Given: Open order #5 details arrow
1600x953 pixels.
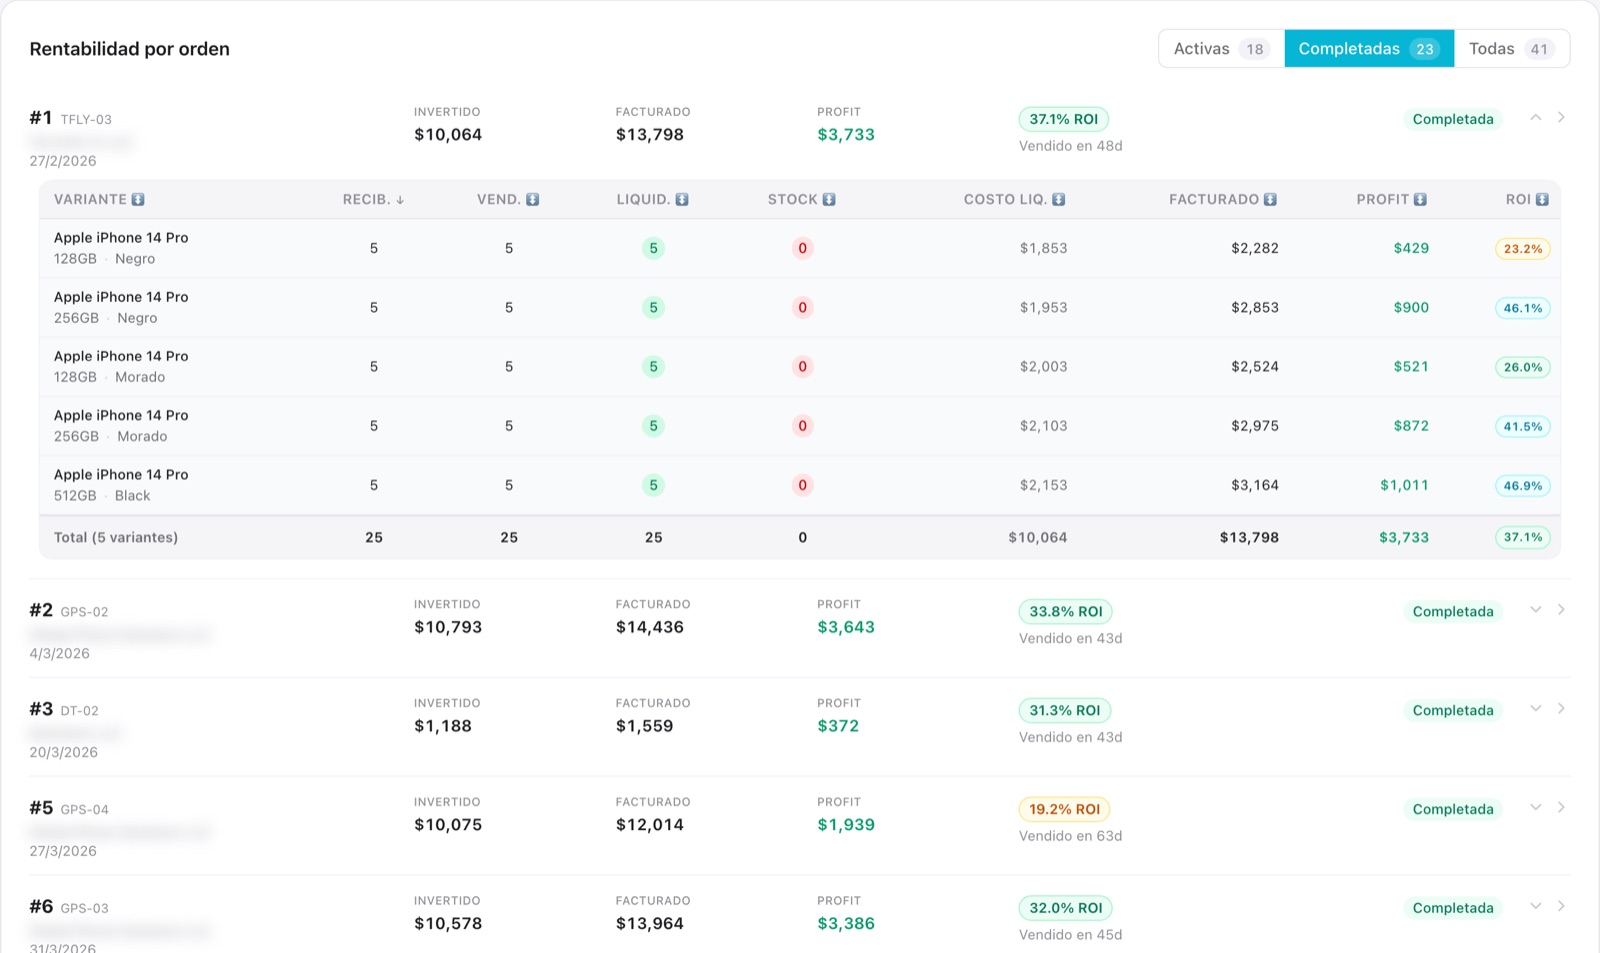Looking at the screenshot, I should tap(1561, 808).
